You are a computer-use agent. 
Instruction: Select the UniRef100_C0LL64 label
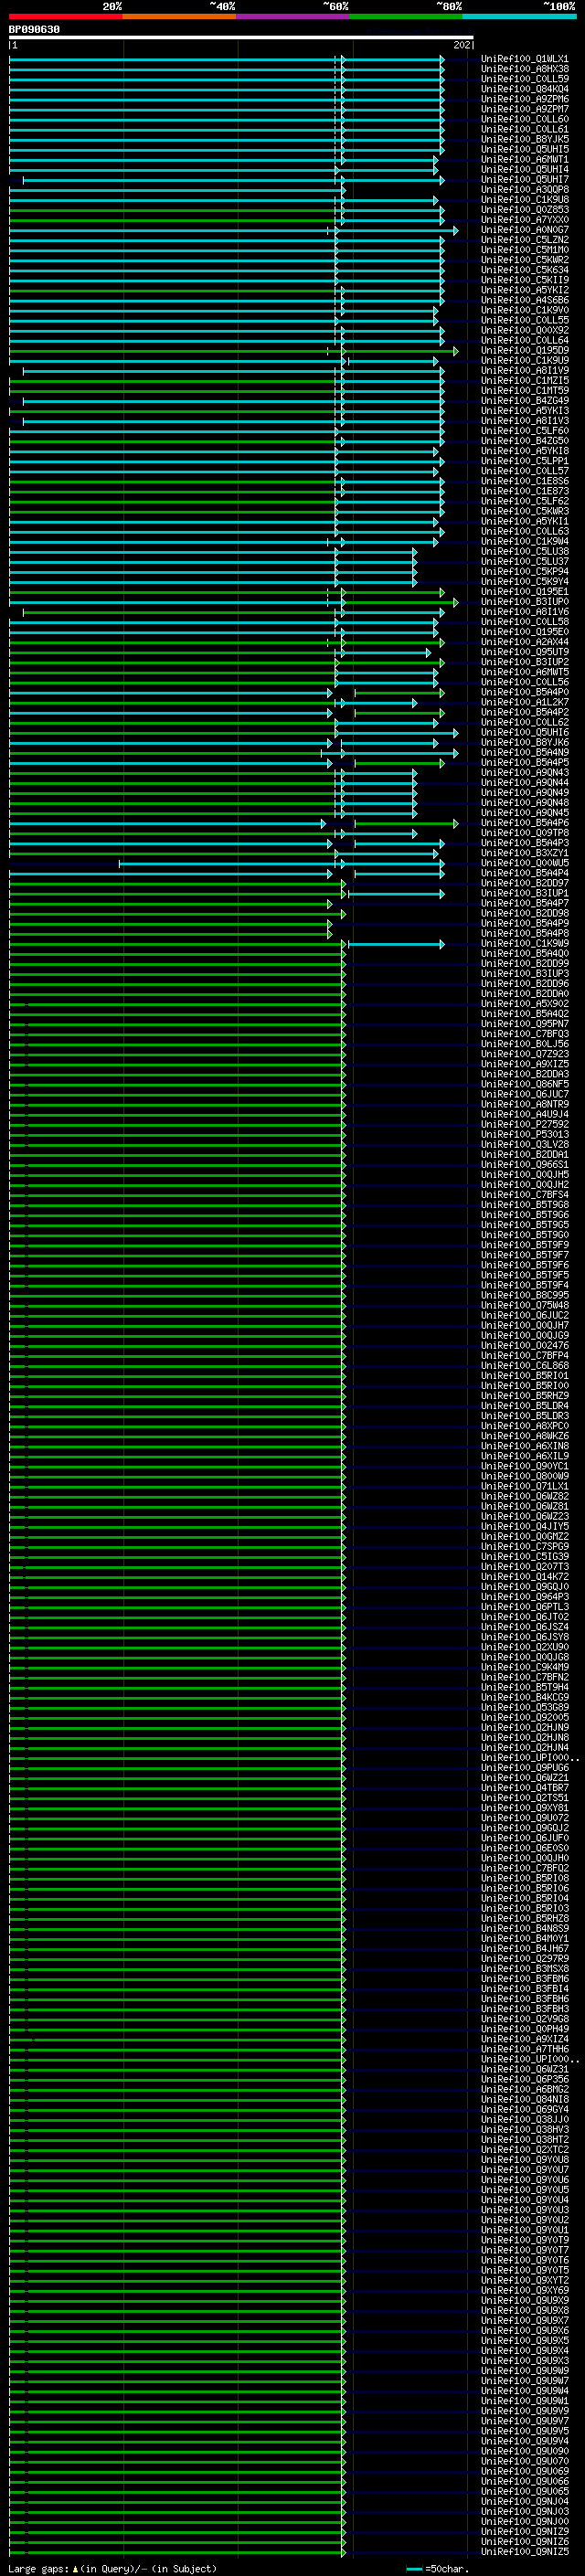pos(525,340)
